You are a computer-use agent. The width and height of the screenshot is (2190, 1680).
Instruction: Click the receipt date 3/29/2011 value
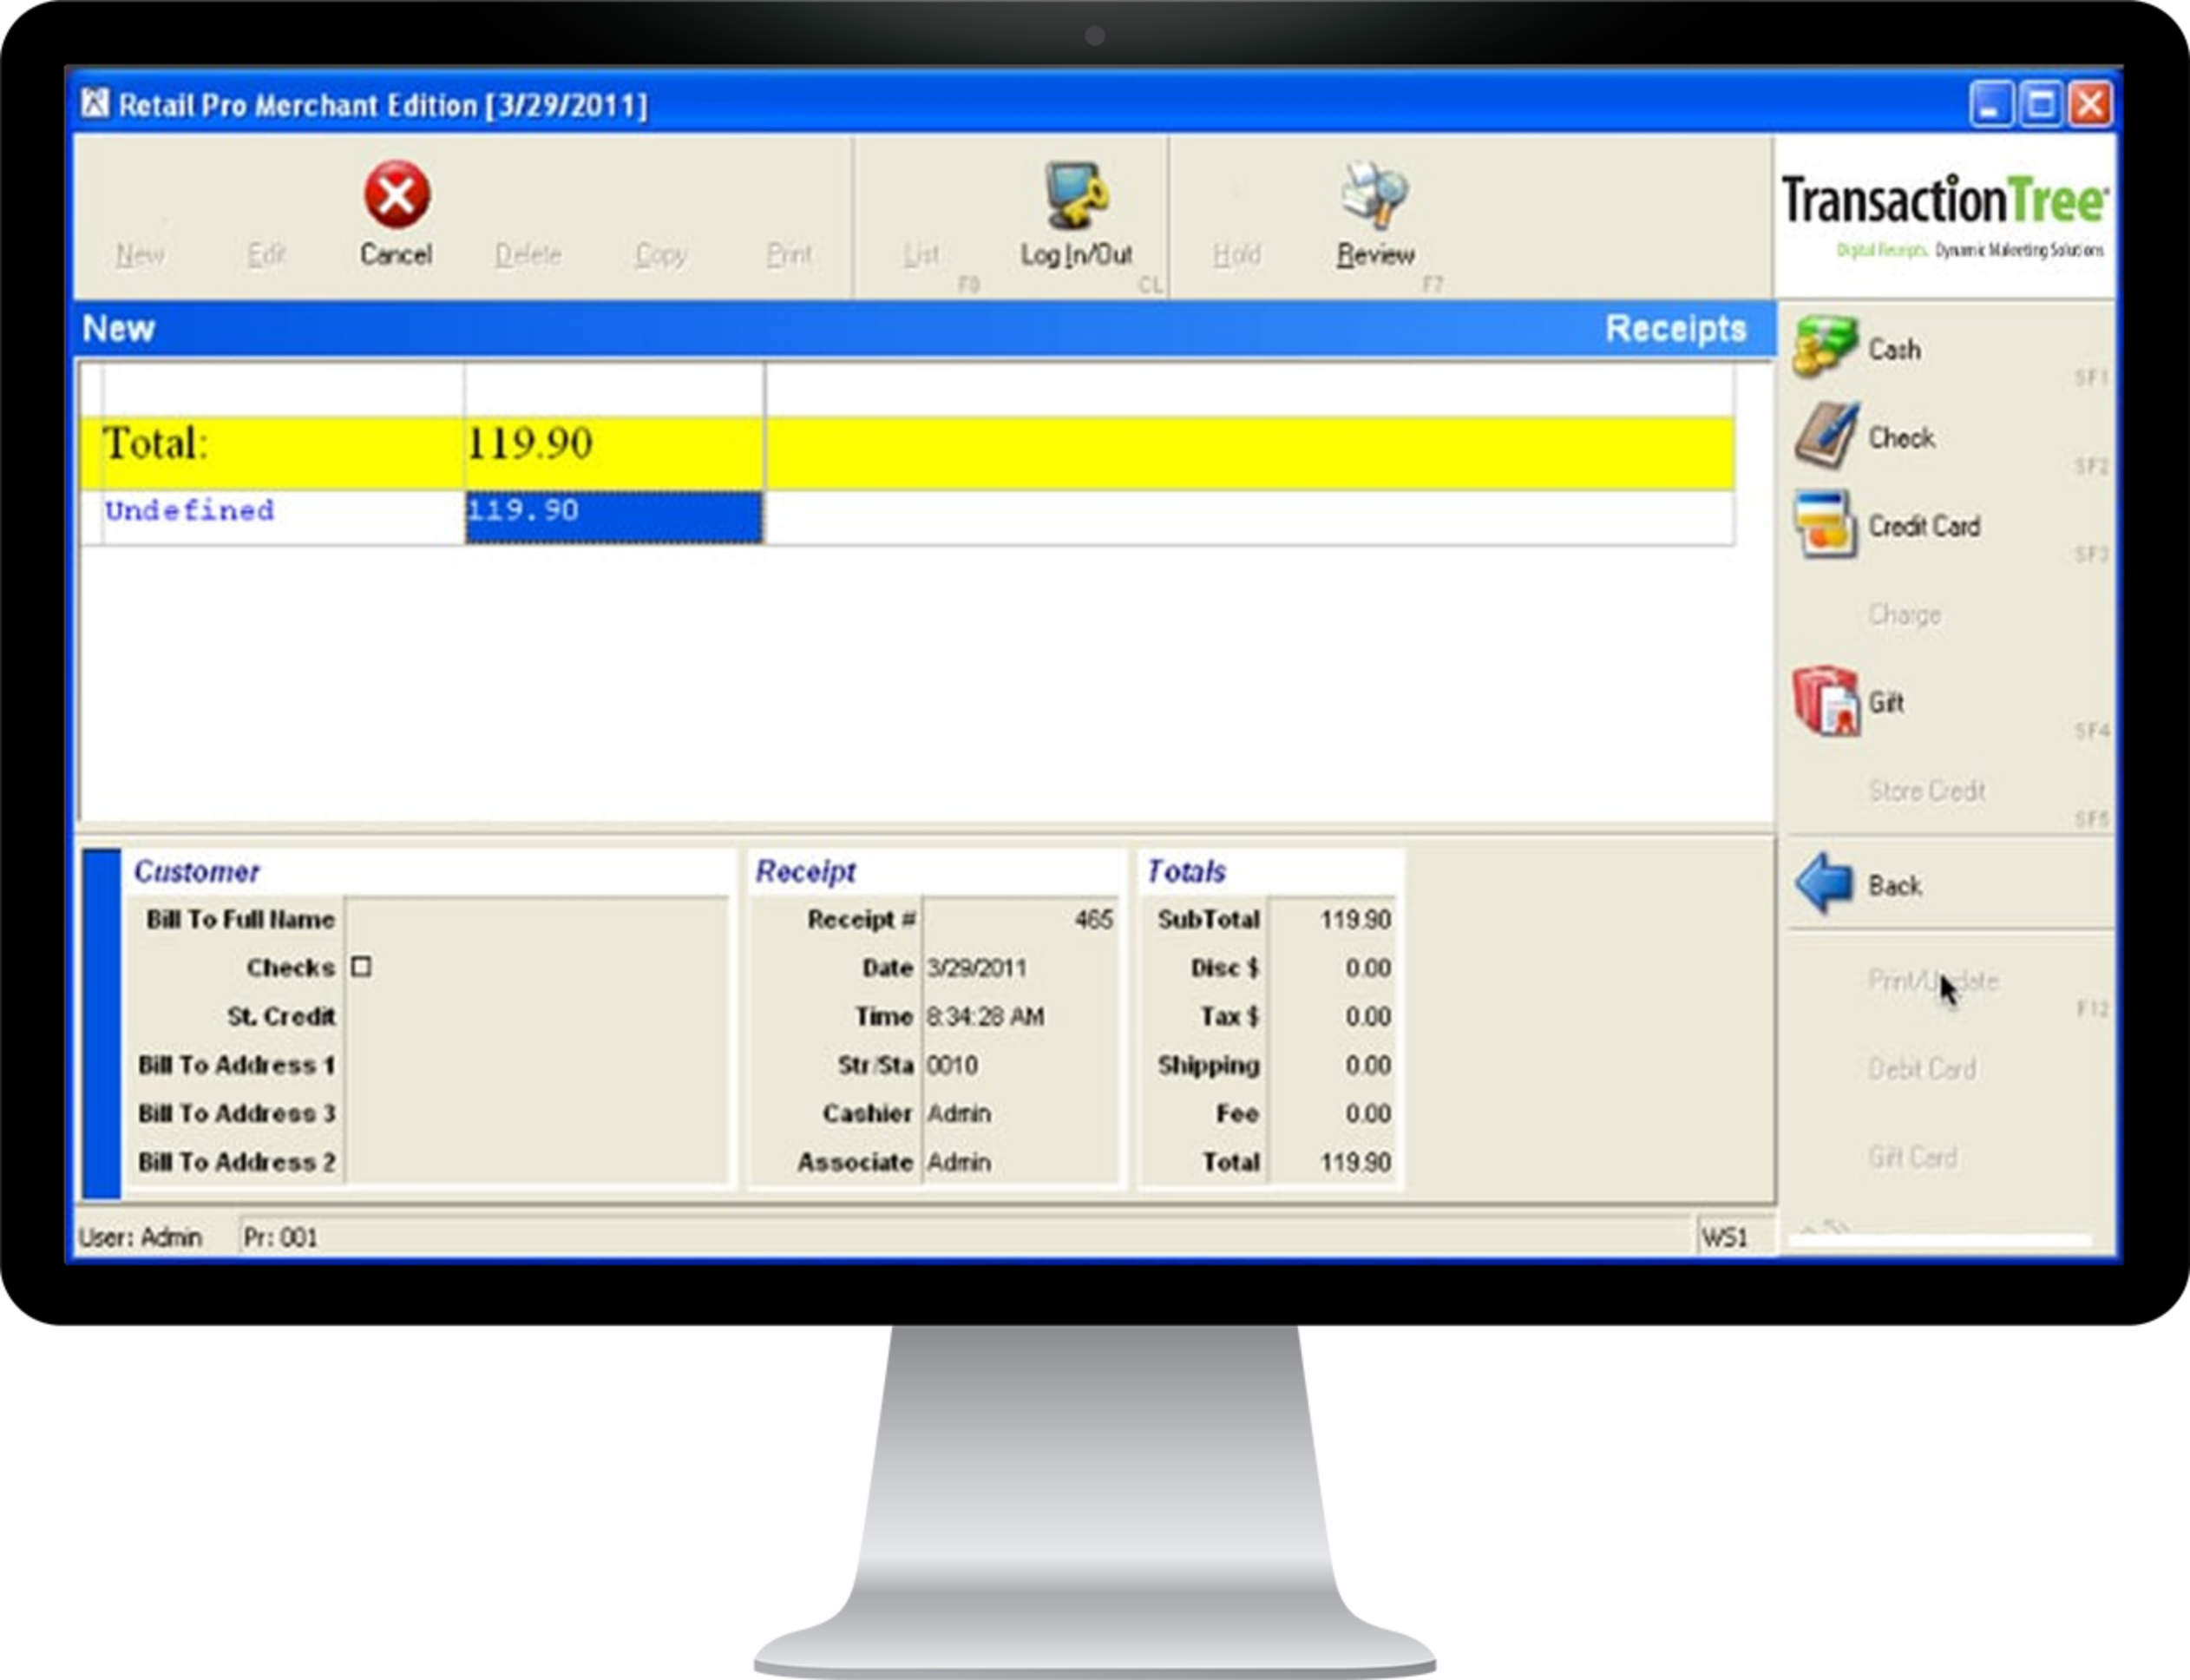[x=976, y=968]
